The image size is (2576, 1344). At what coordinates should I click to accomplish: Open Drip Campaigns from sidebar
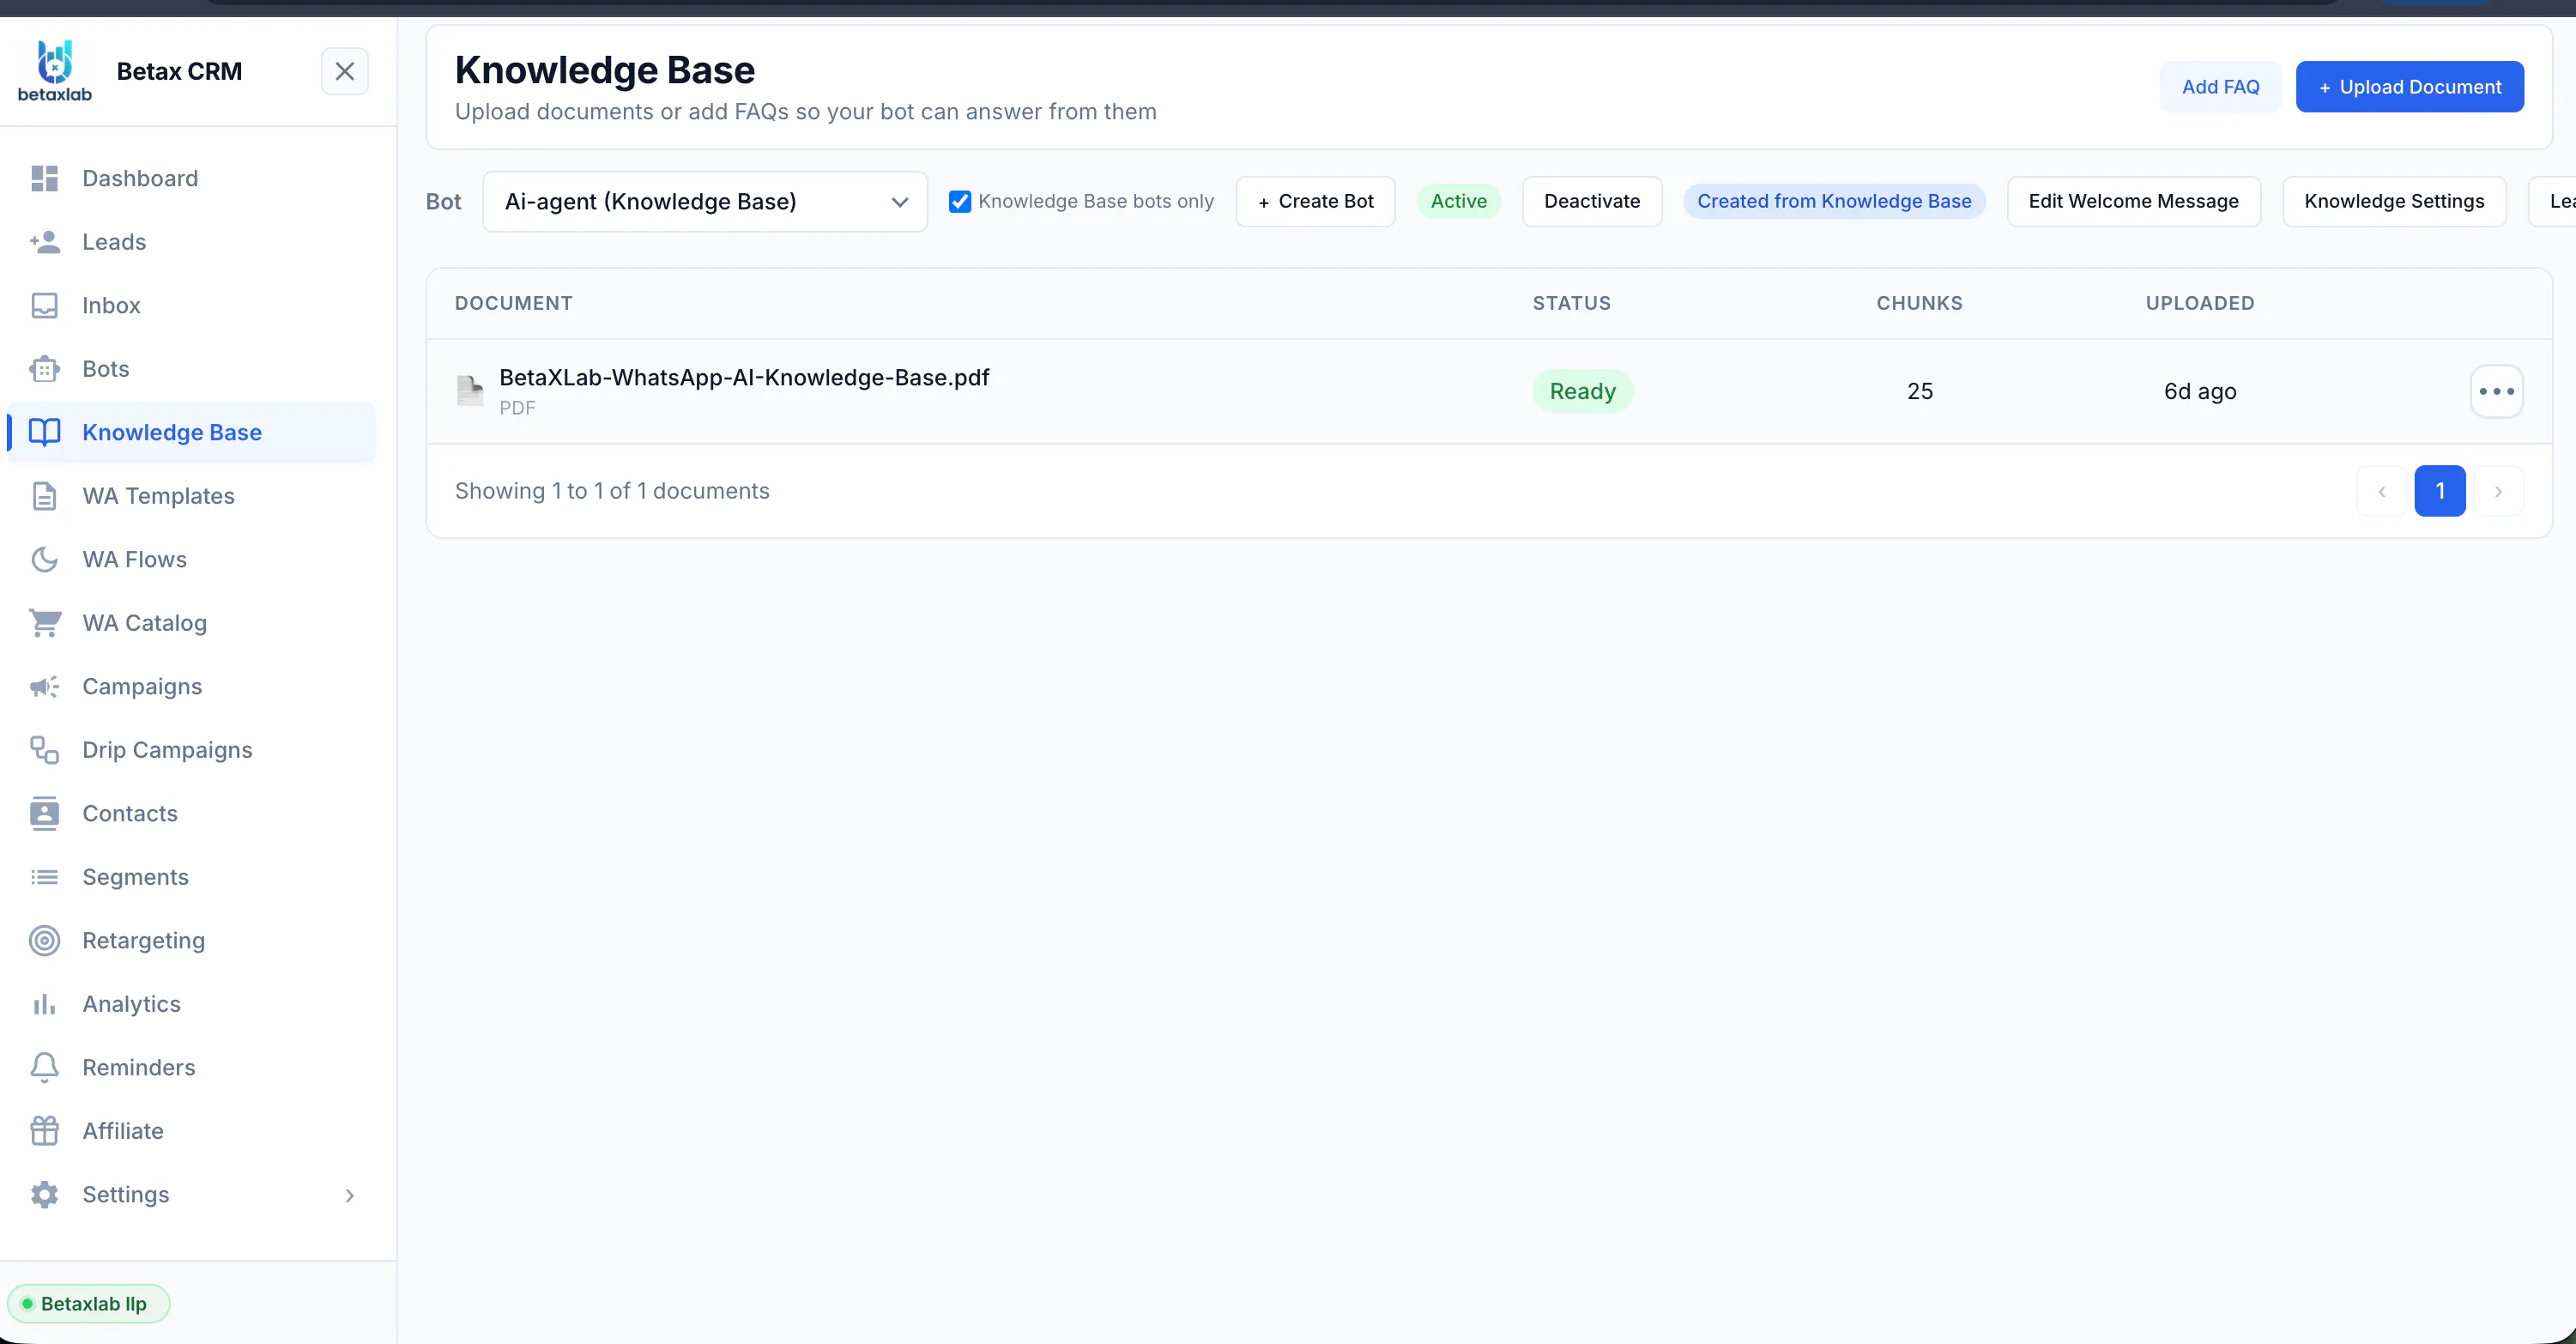pos(191,750)
